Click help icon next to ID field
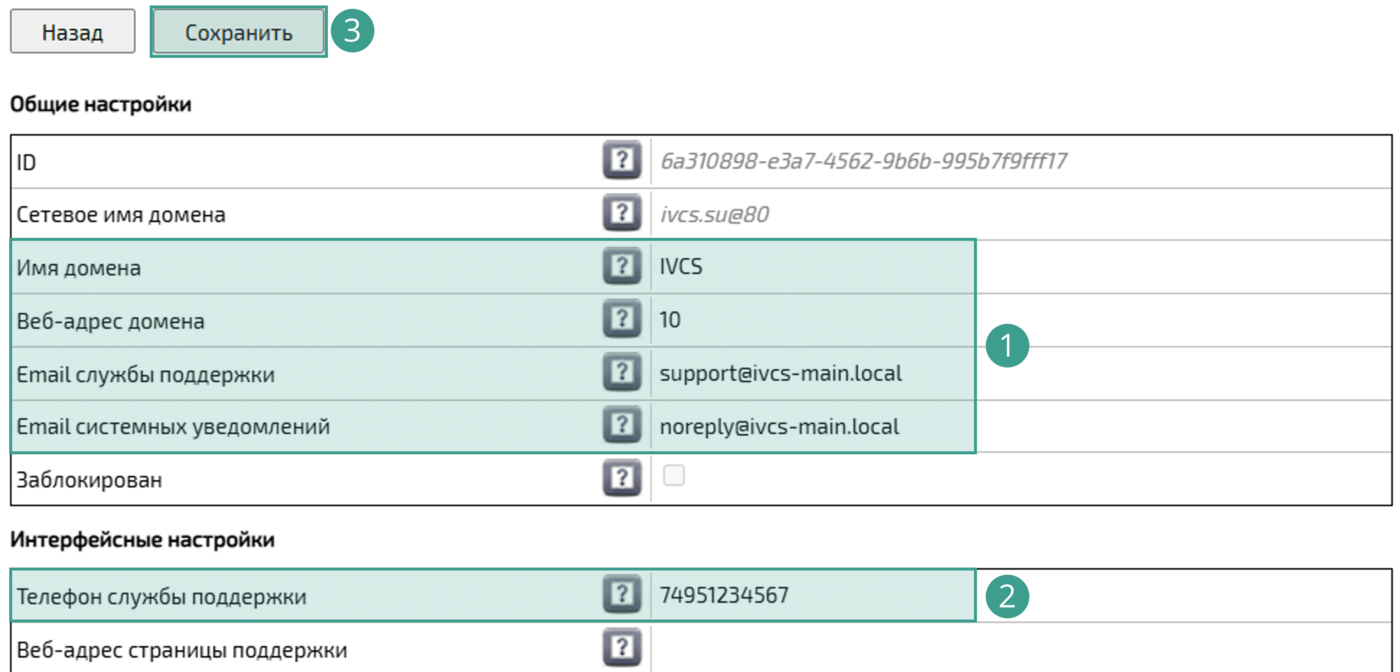 click(621, 160)
